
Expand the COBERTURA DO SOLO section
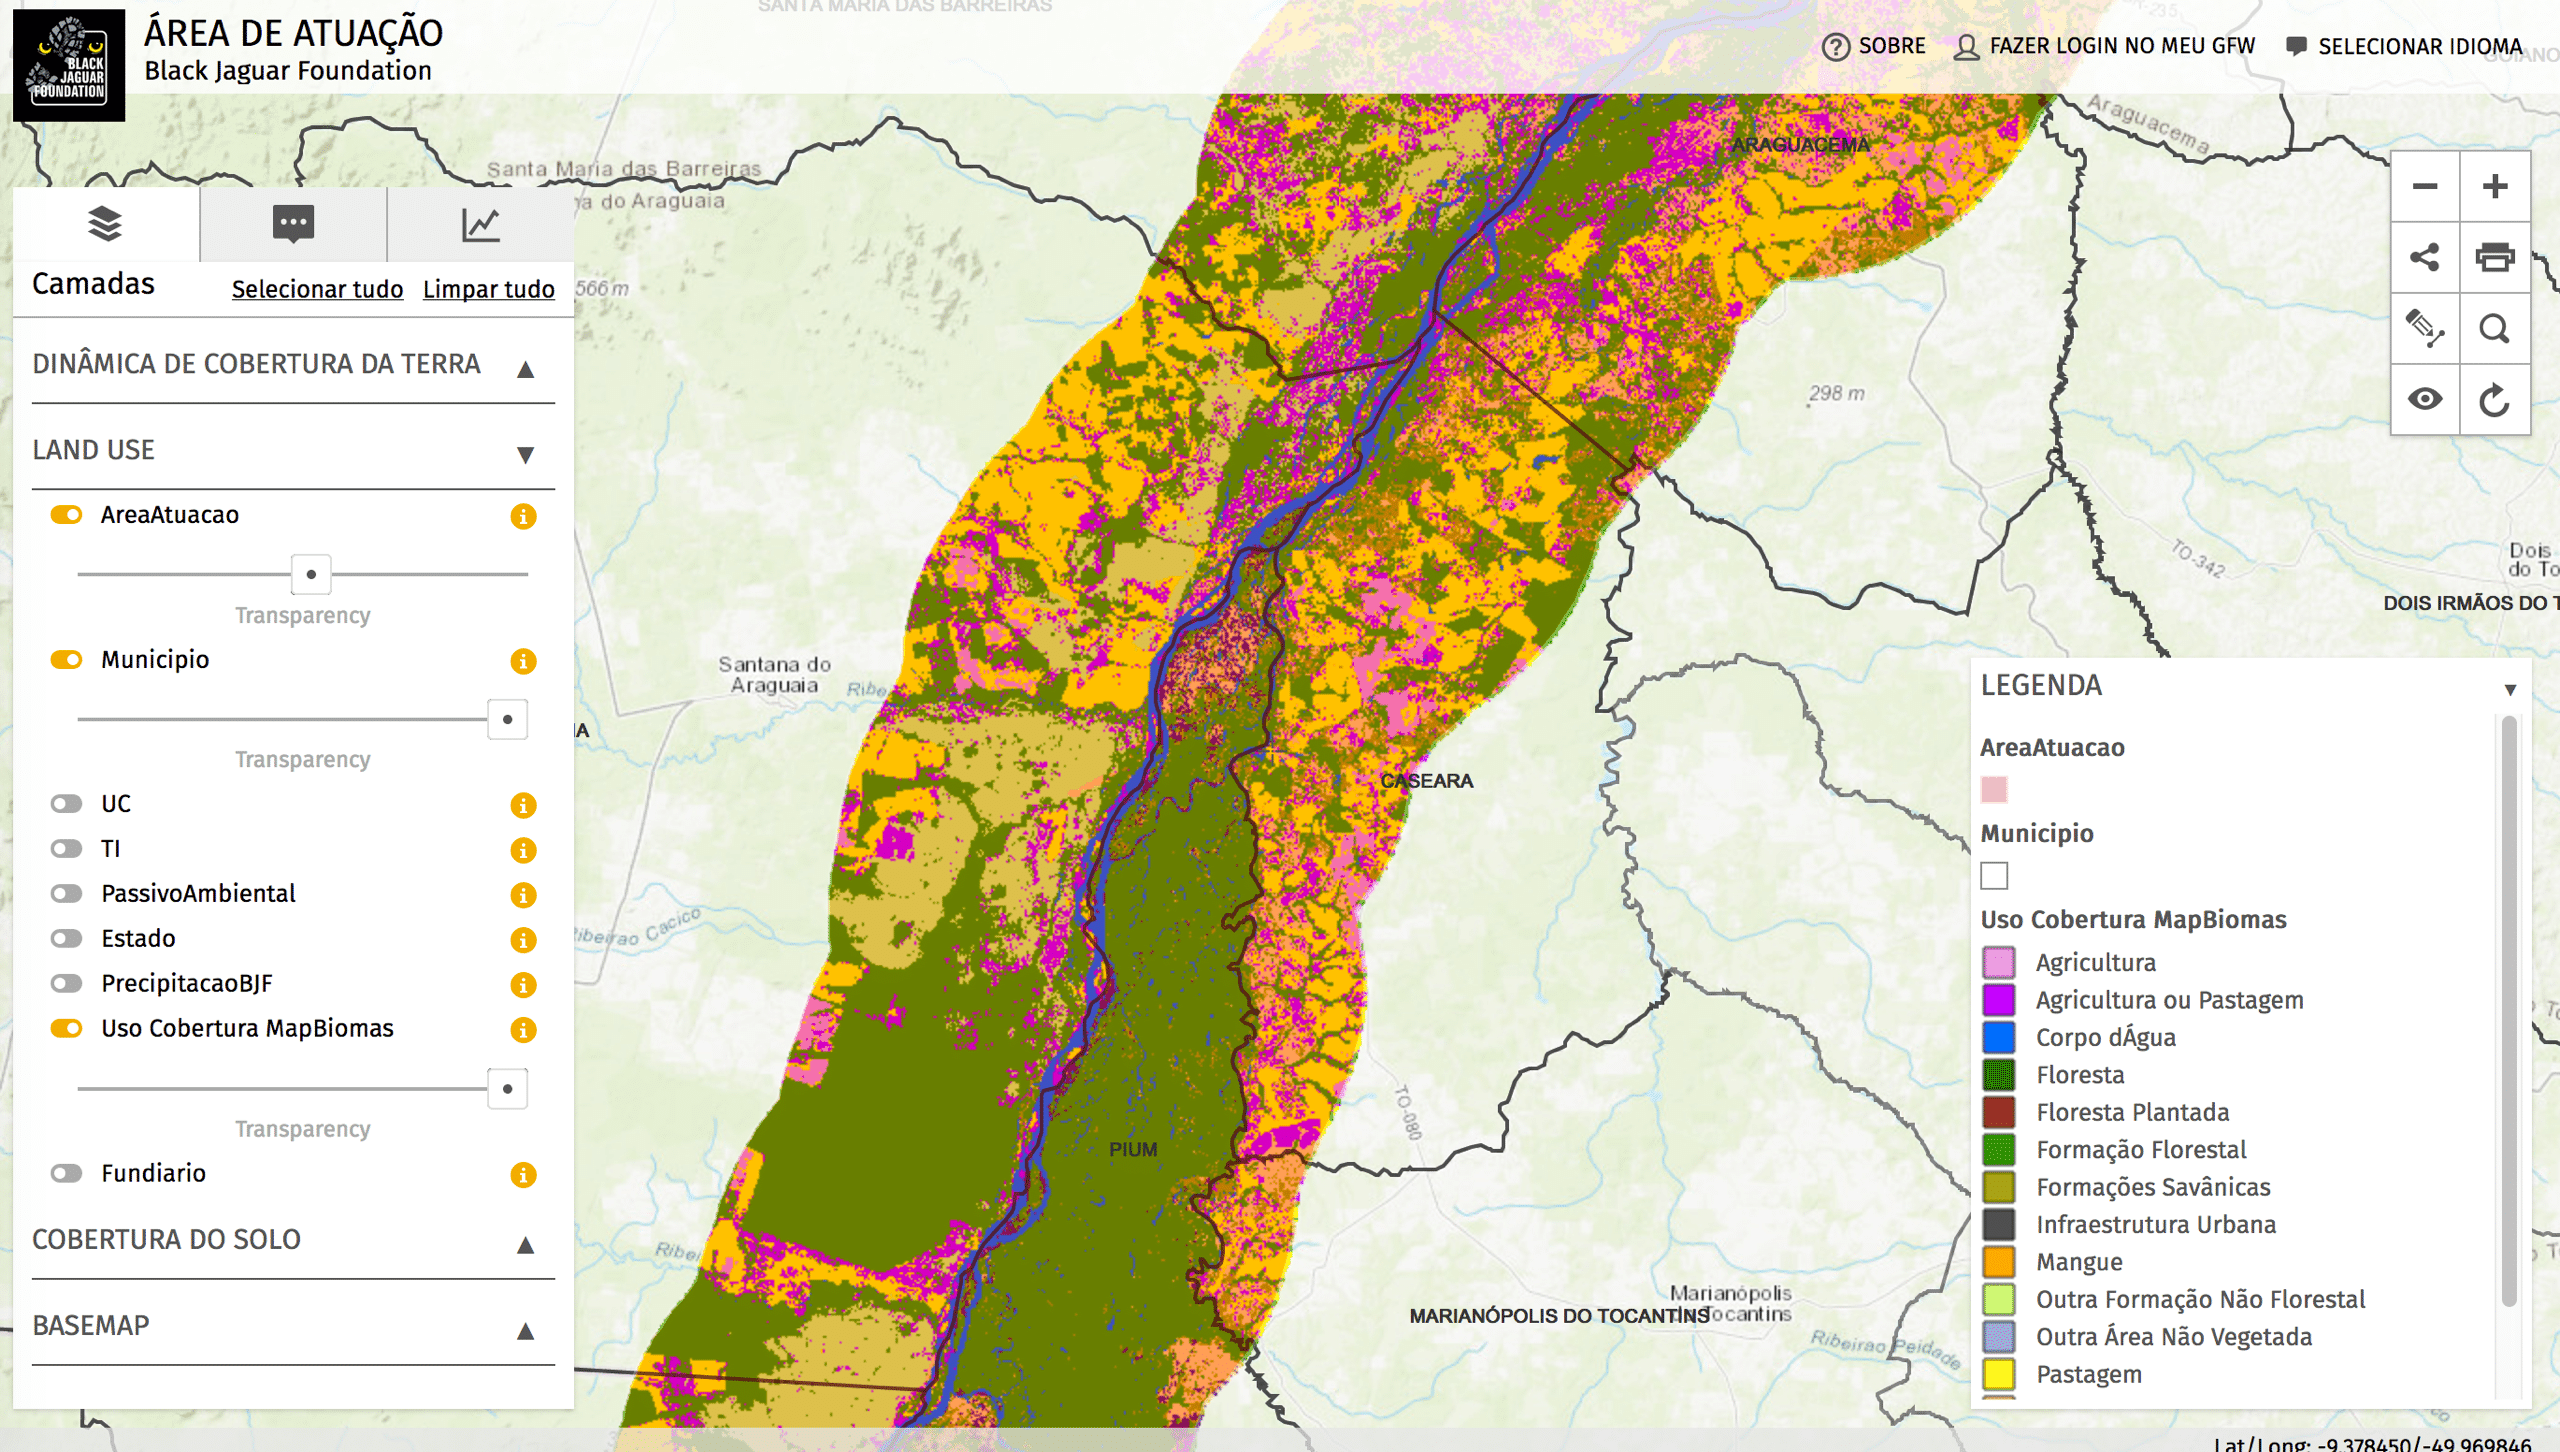tap(525, 1245)
